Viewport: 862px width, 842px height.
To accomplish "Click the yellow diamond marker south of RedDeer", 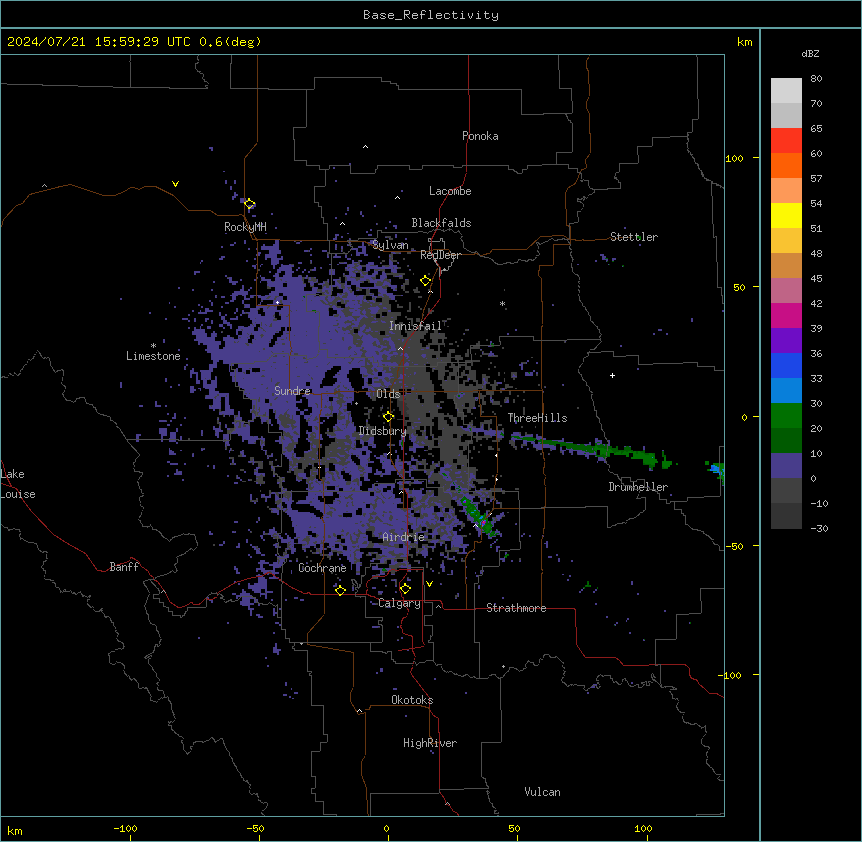I will [425, 281].
